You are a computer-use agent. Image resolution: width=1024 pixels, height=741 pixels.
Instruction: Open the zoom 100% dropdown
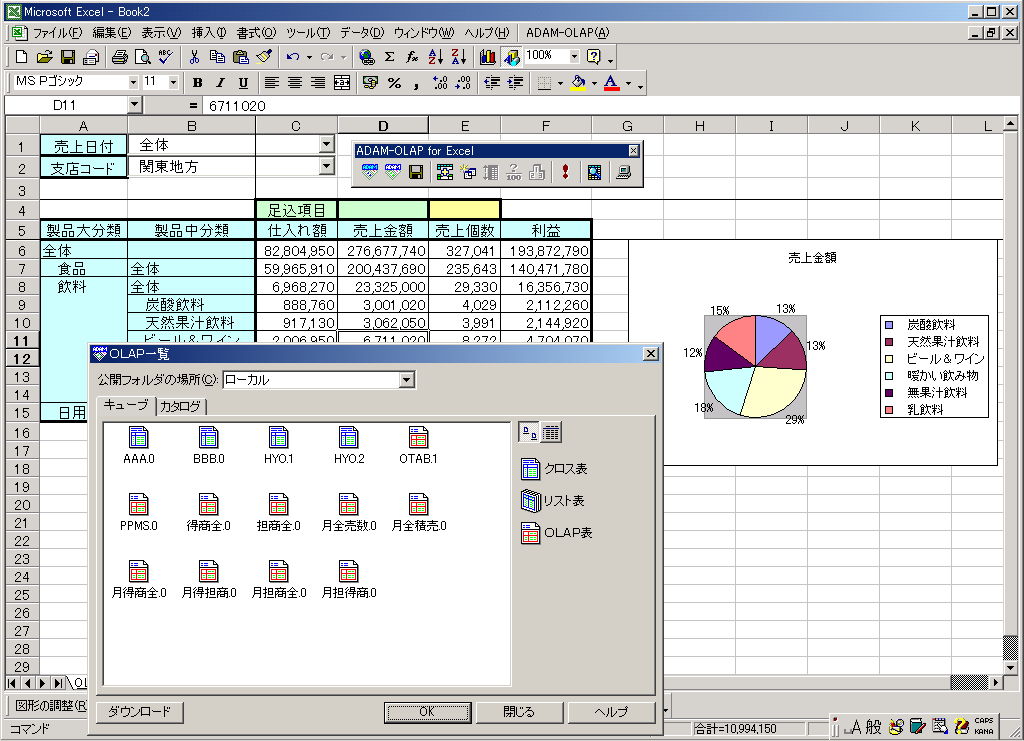coord(575,57)
